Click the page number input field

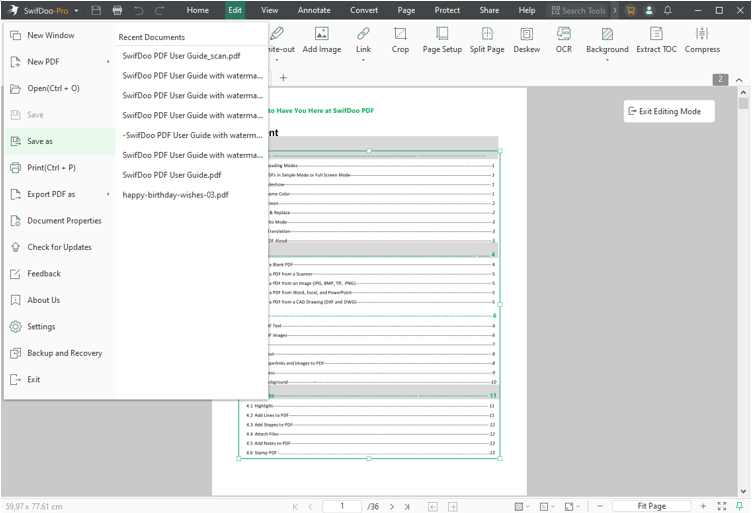[x=342, y=506]
